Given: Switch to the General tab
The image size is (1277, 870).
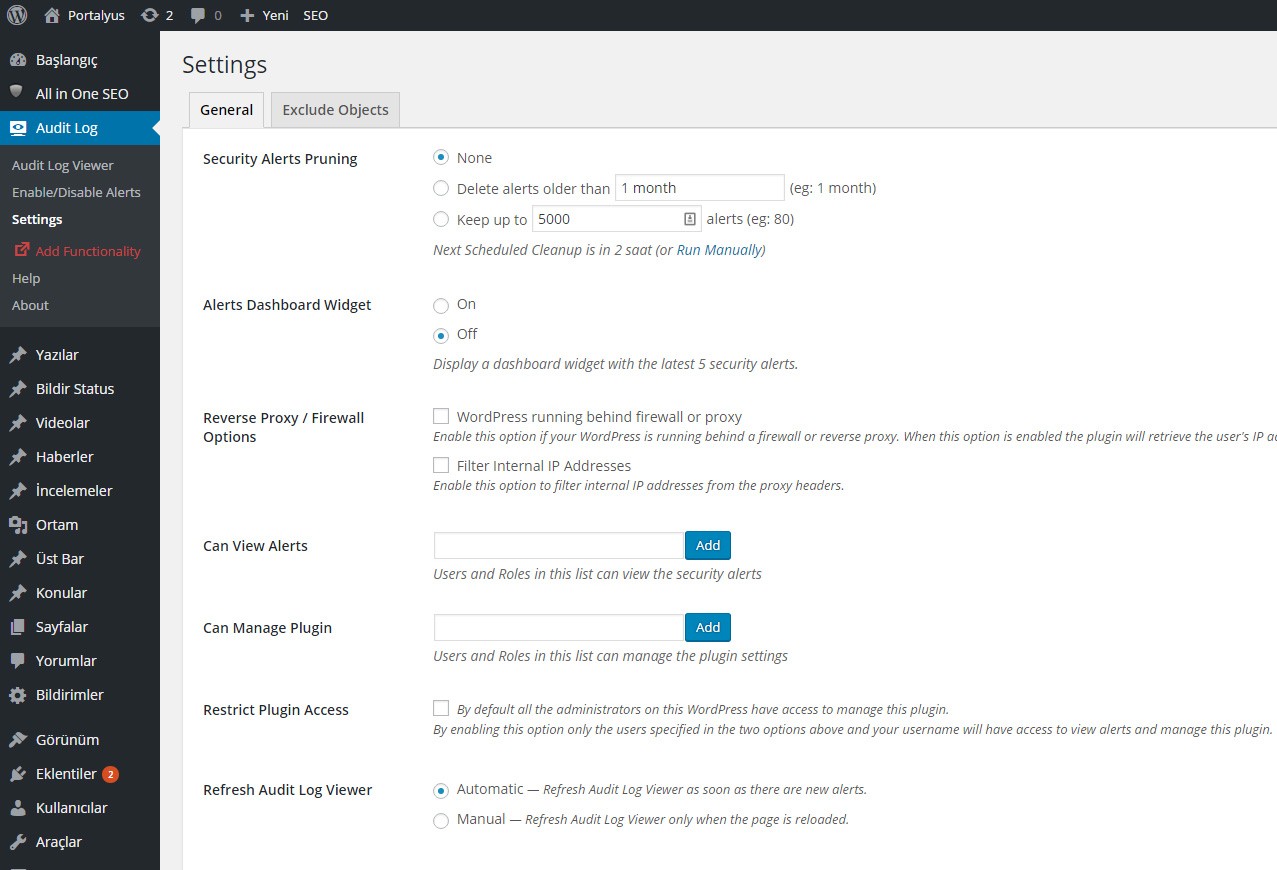Looking at the screenshot, I should coord(226,110).
